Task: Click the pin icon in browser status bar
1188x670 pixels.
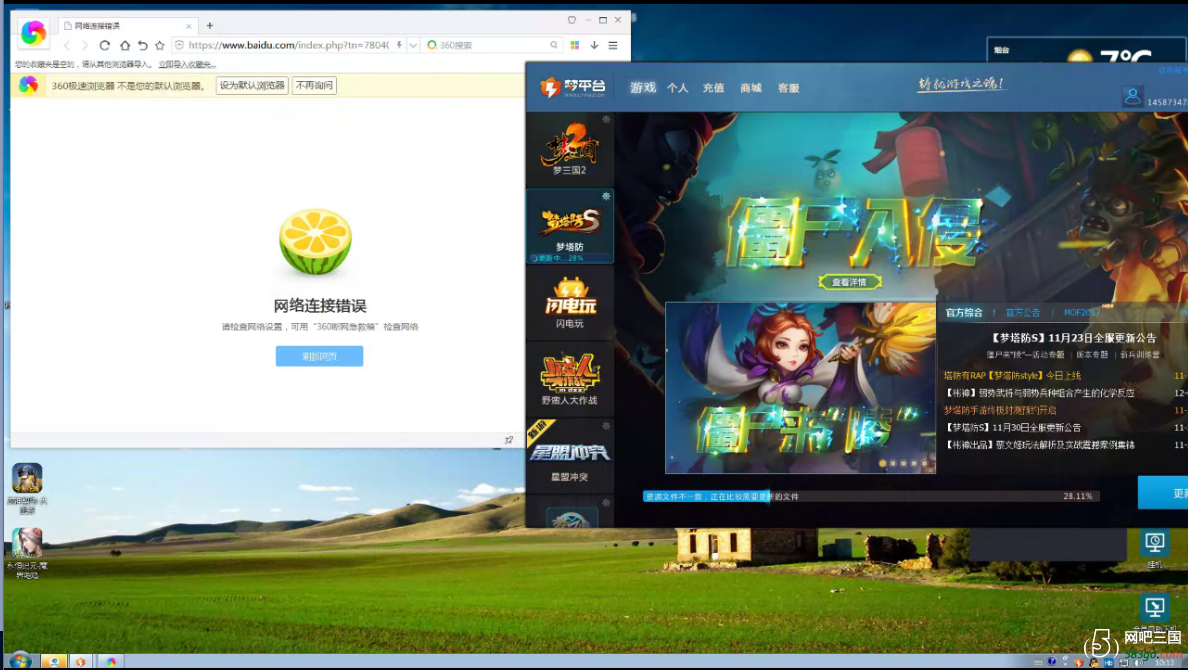Action: pos(509,440)
